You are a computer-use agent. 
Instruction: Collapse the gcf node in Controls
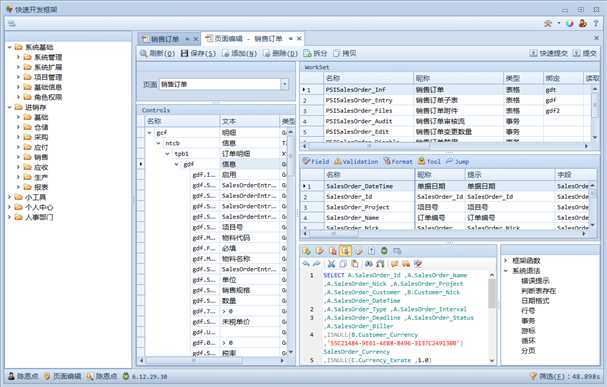pyautogui.click(x=149, y=133)
